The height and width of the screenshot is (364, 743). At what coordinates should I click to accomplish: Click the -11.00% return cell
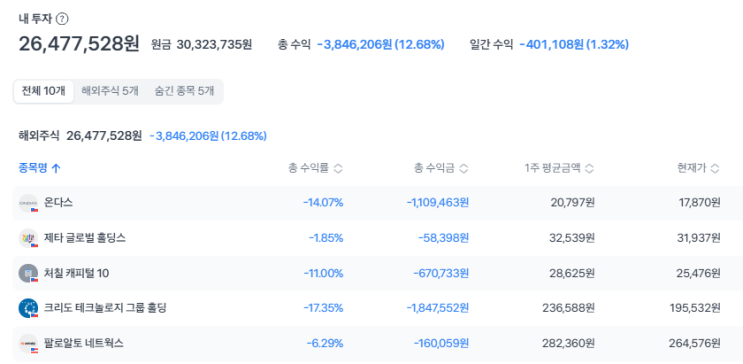coord(324,273)
